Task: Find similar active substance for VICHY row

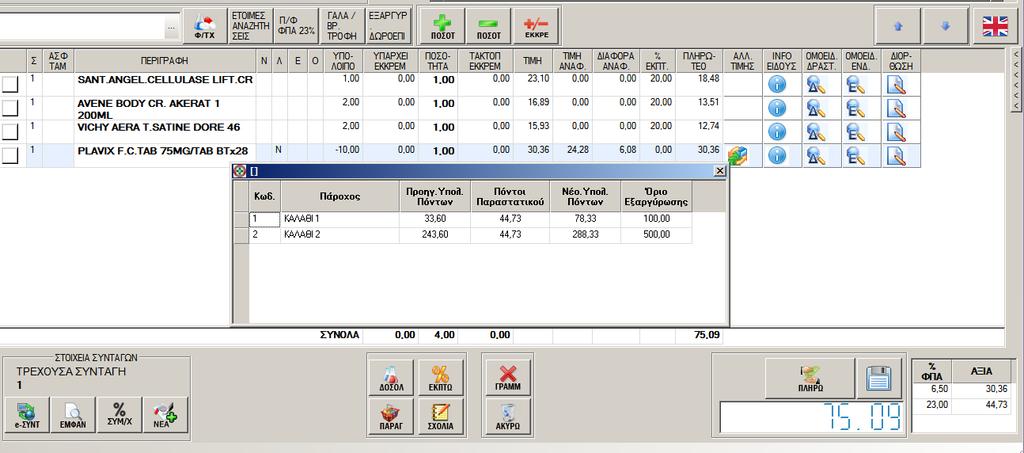Action: click(816, 132)
